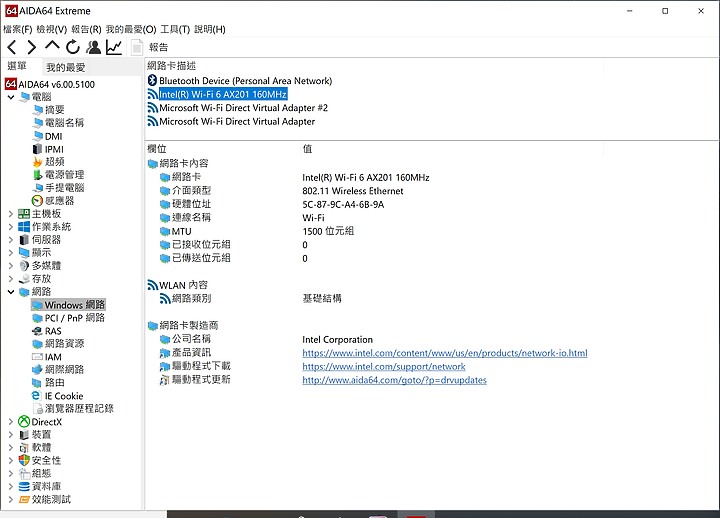Collapse the 網路 tree node
This screenshot has width=720, height=518.
(11, 292)
